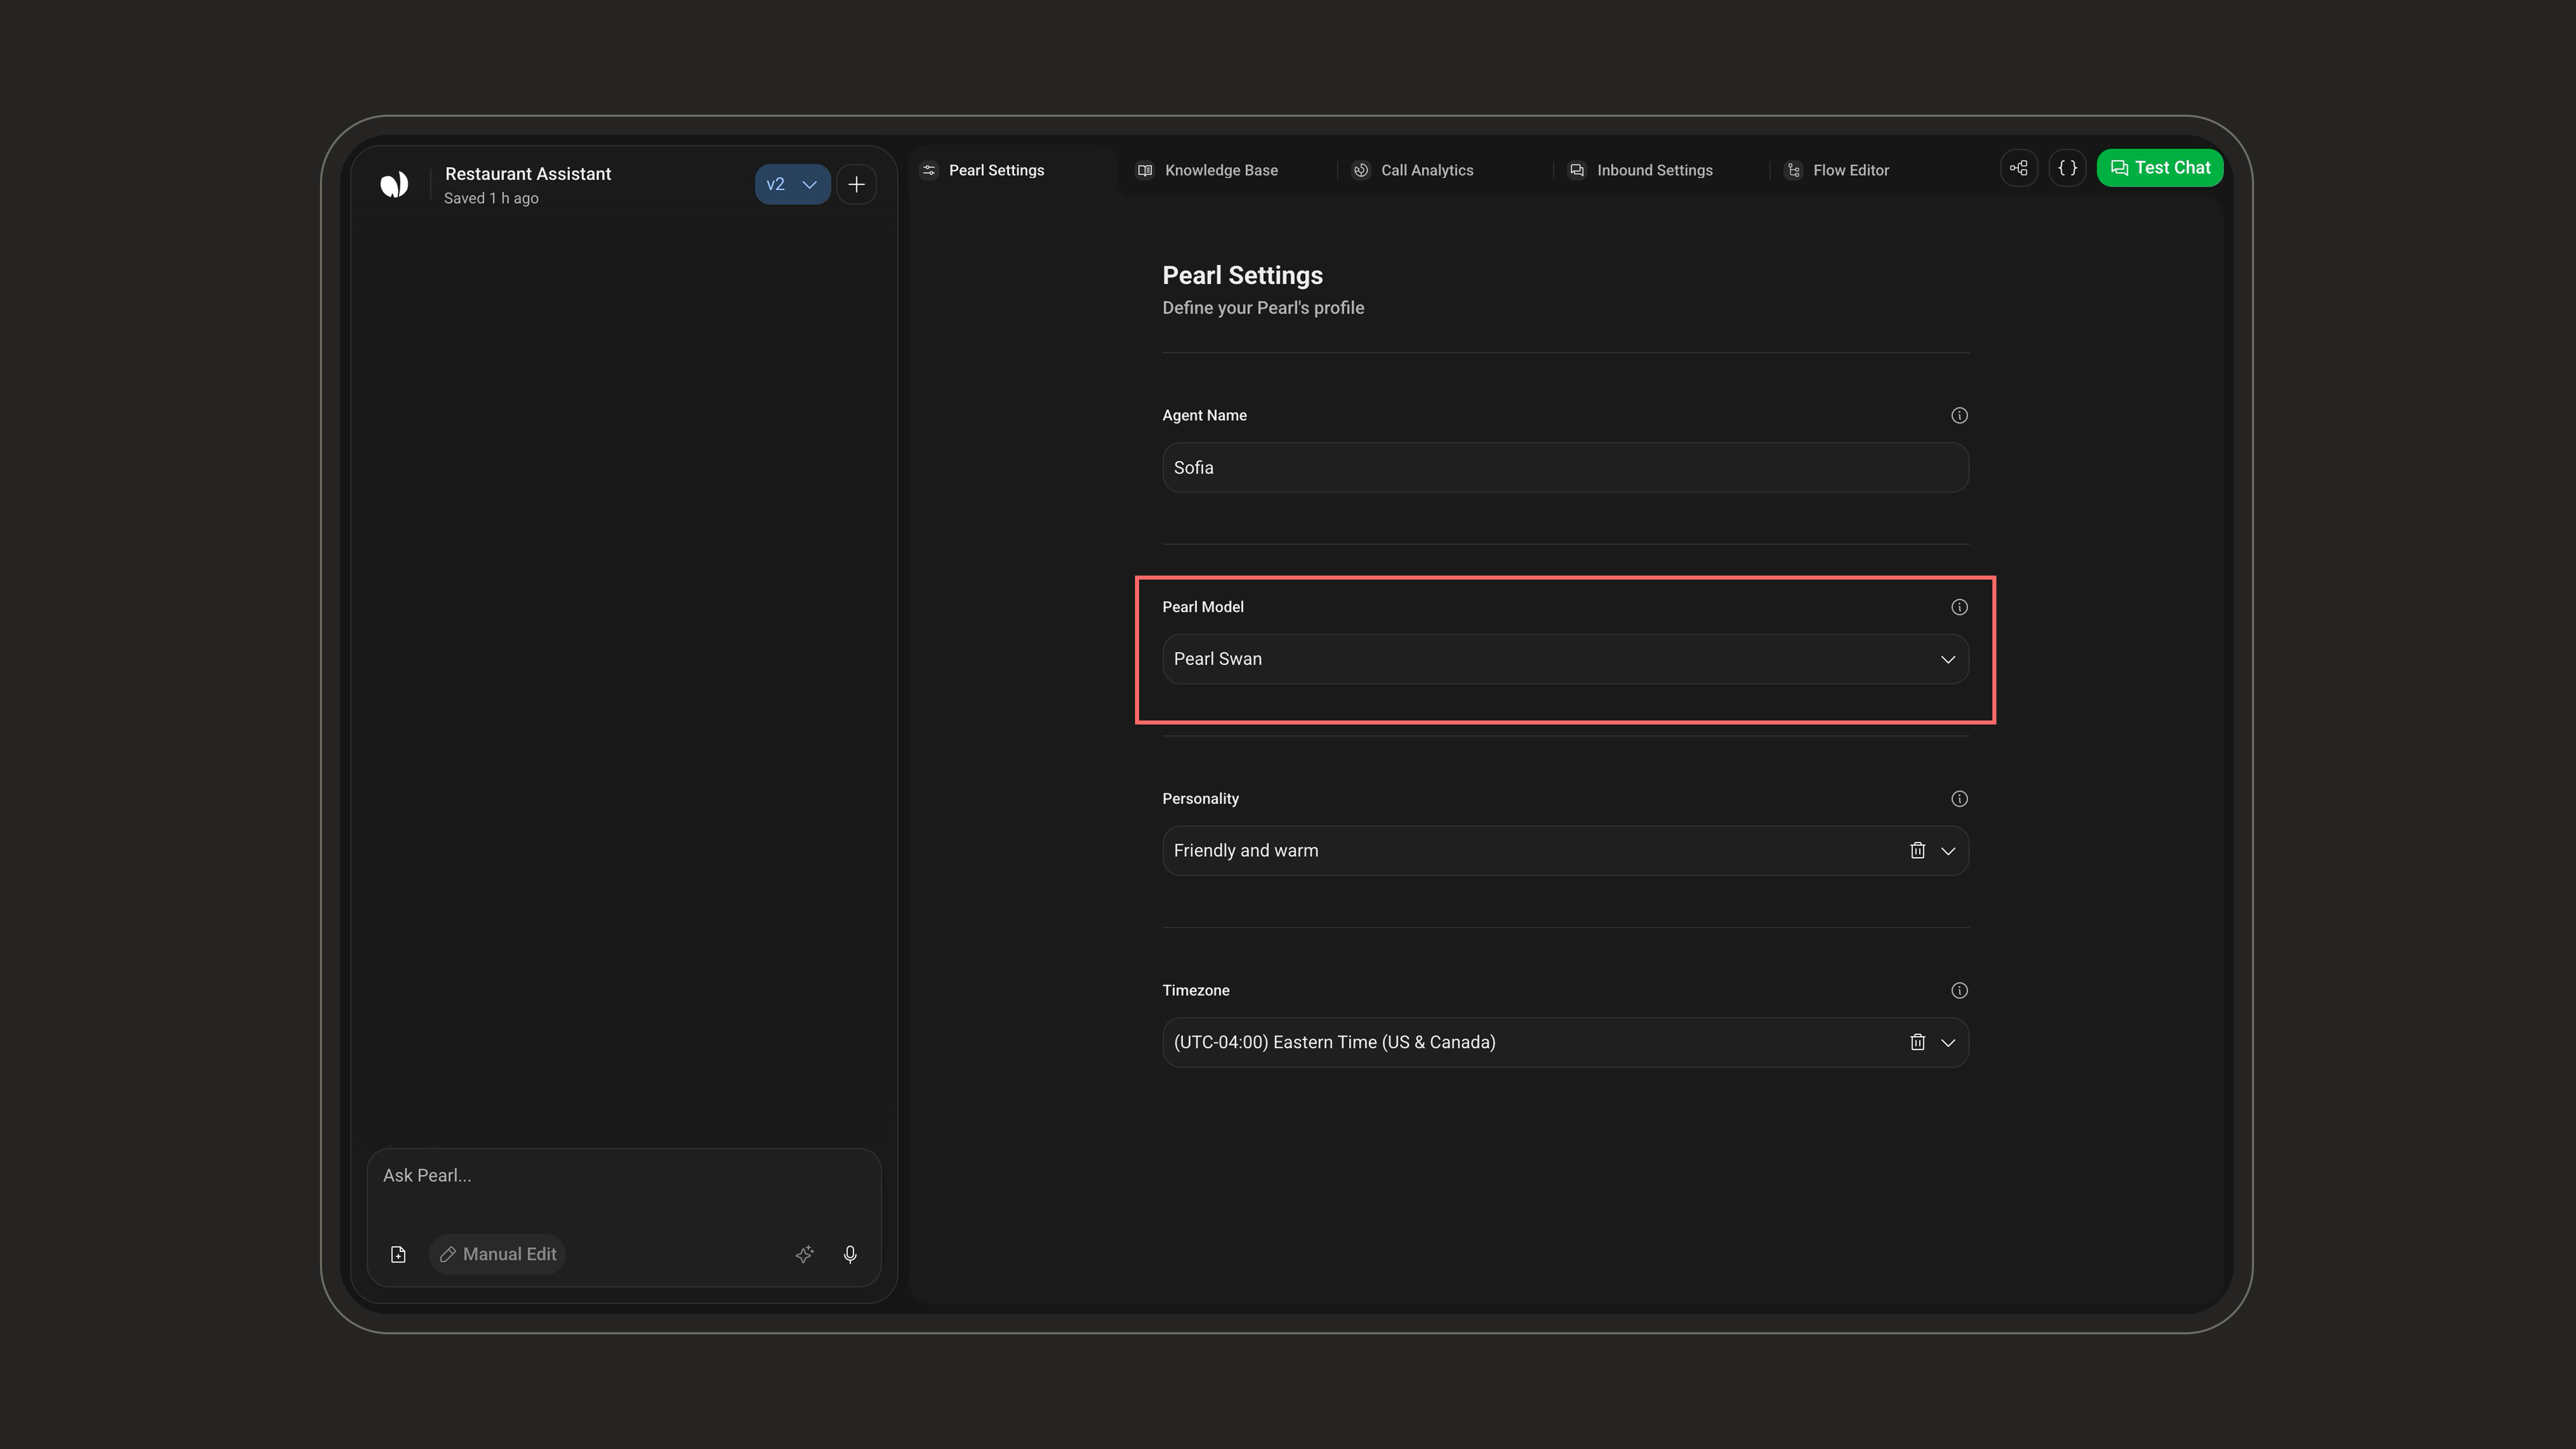Click the sparkle enhance icon
The height and width of the screenshot is (1449, 2576).
pos(804,1254)
